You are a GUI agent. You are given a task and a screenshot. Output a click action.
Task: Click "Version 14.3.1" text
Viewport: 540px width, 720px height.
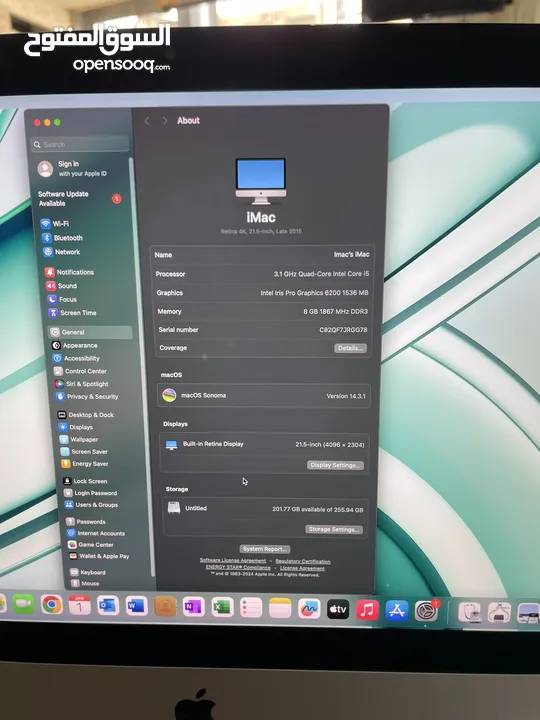[x=346, y=396]
